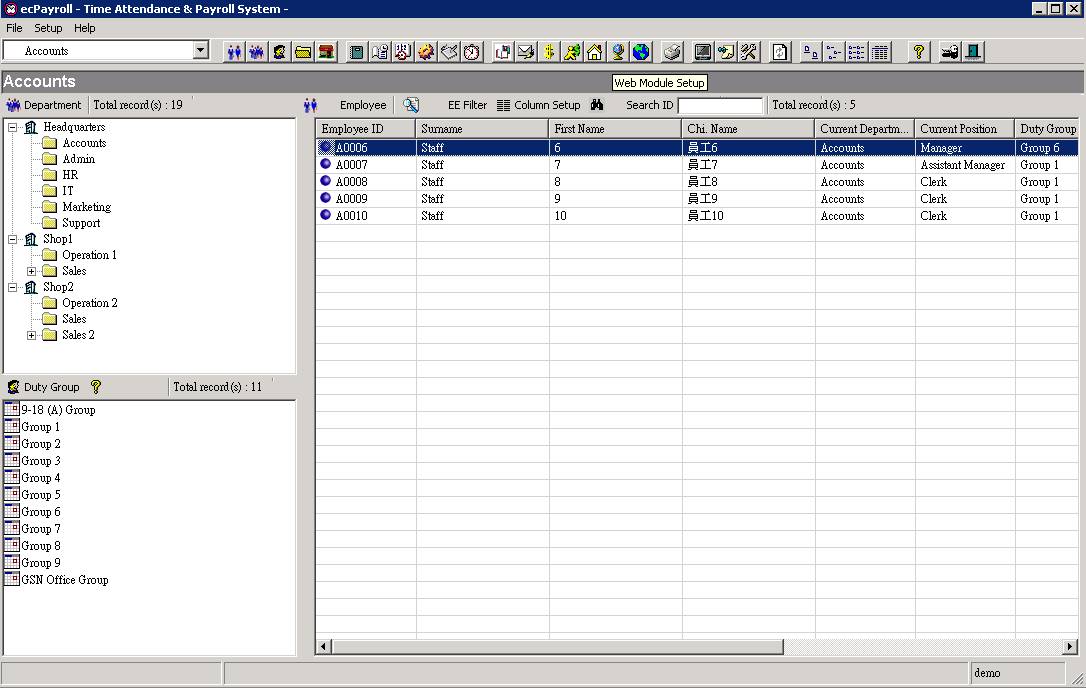Image resolution: width=1086 pixels, height=688 pixels.
Task: Open the Setup menu
Action: (48, 28)
